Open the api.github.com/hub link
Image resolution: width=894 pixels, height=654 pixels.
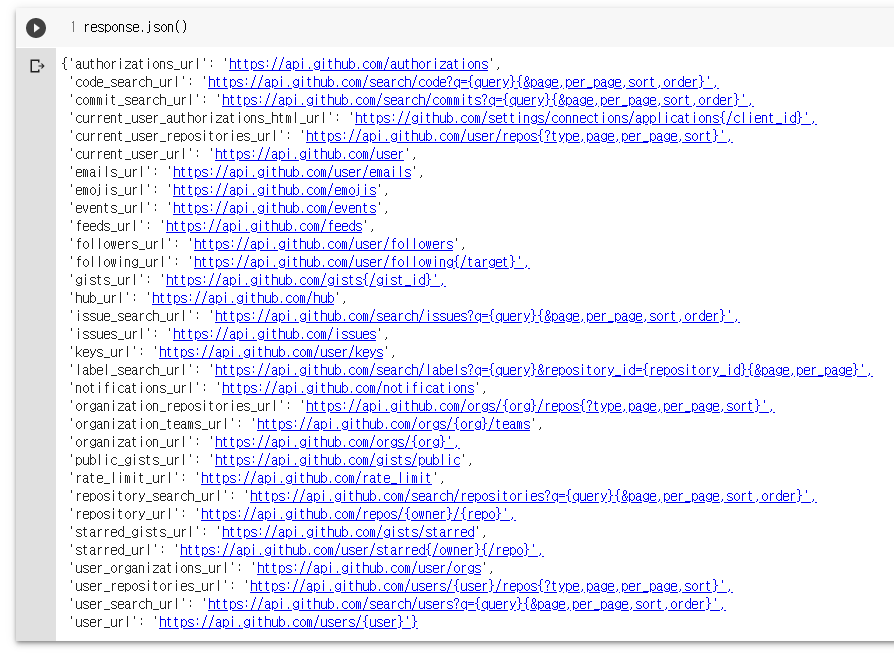point(243,298)
